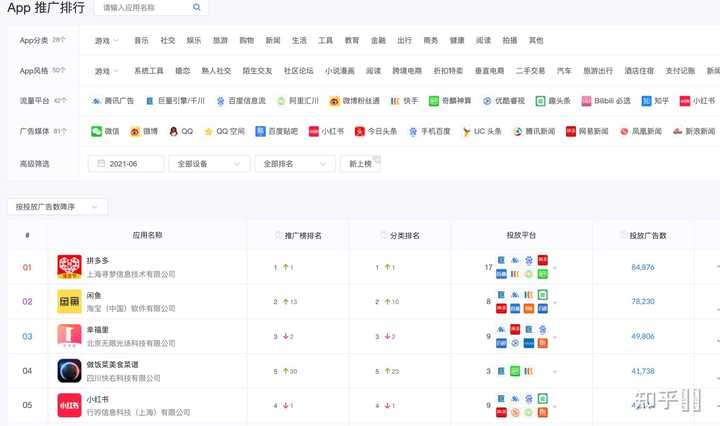
Task: Select 快手 traffic platform
Action: pos(405,101)
